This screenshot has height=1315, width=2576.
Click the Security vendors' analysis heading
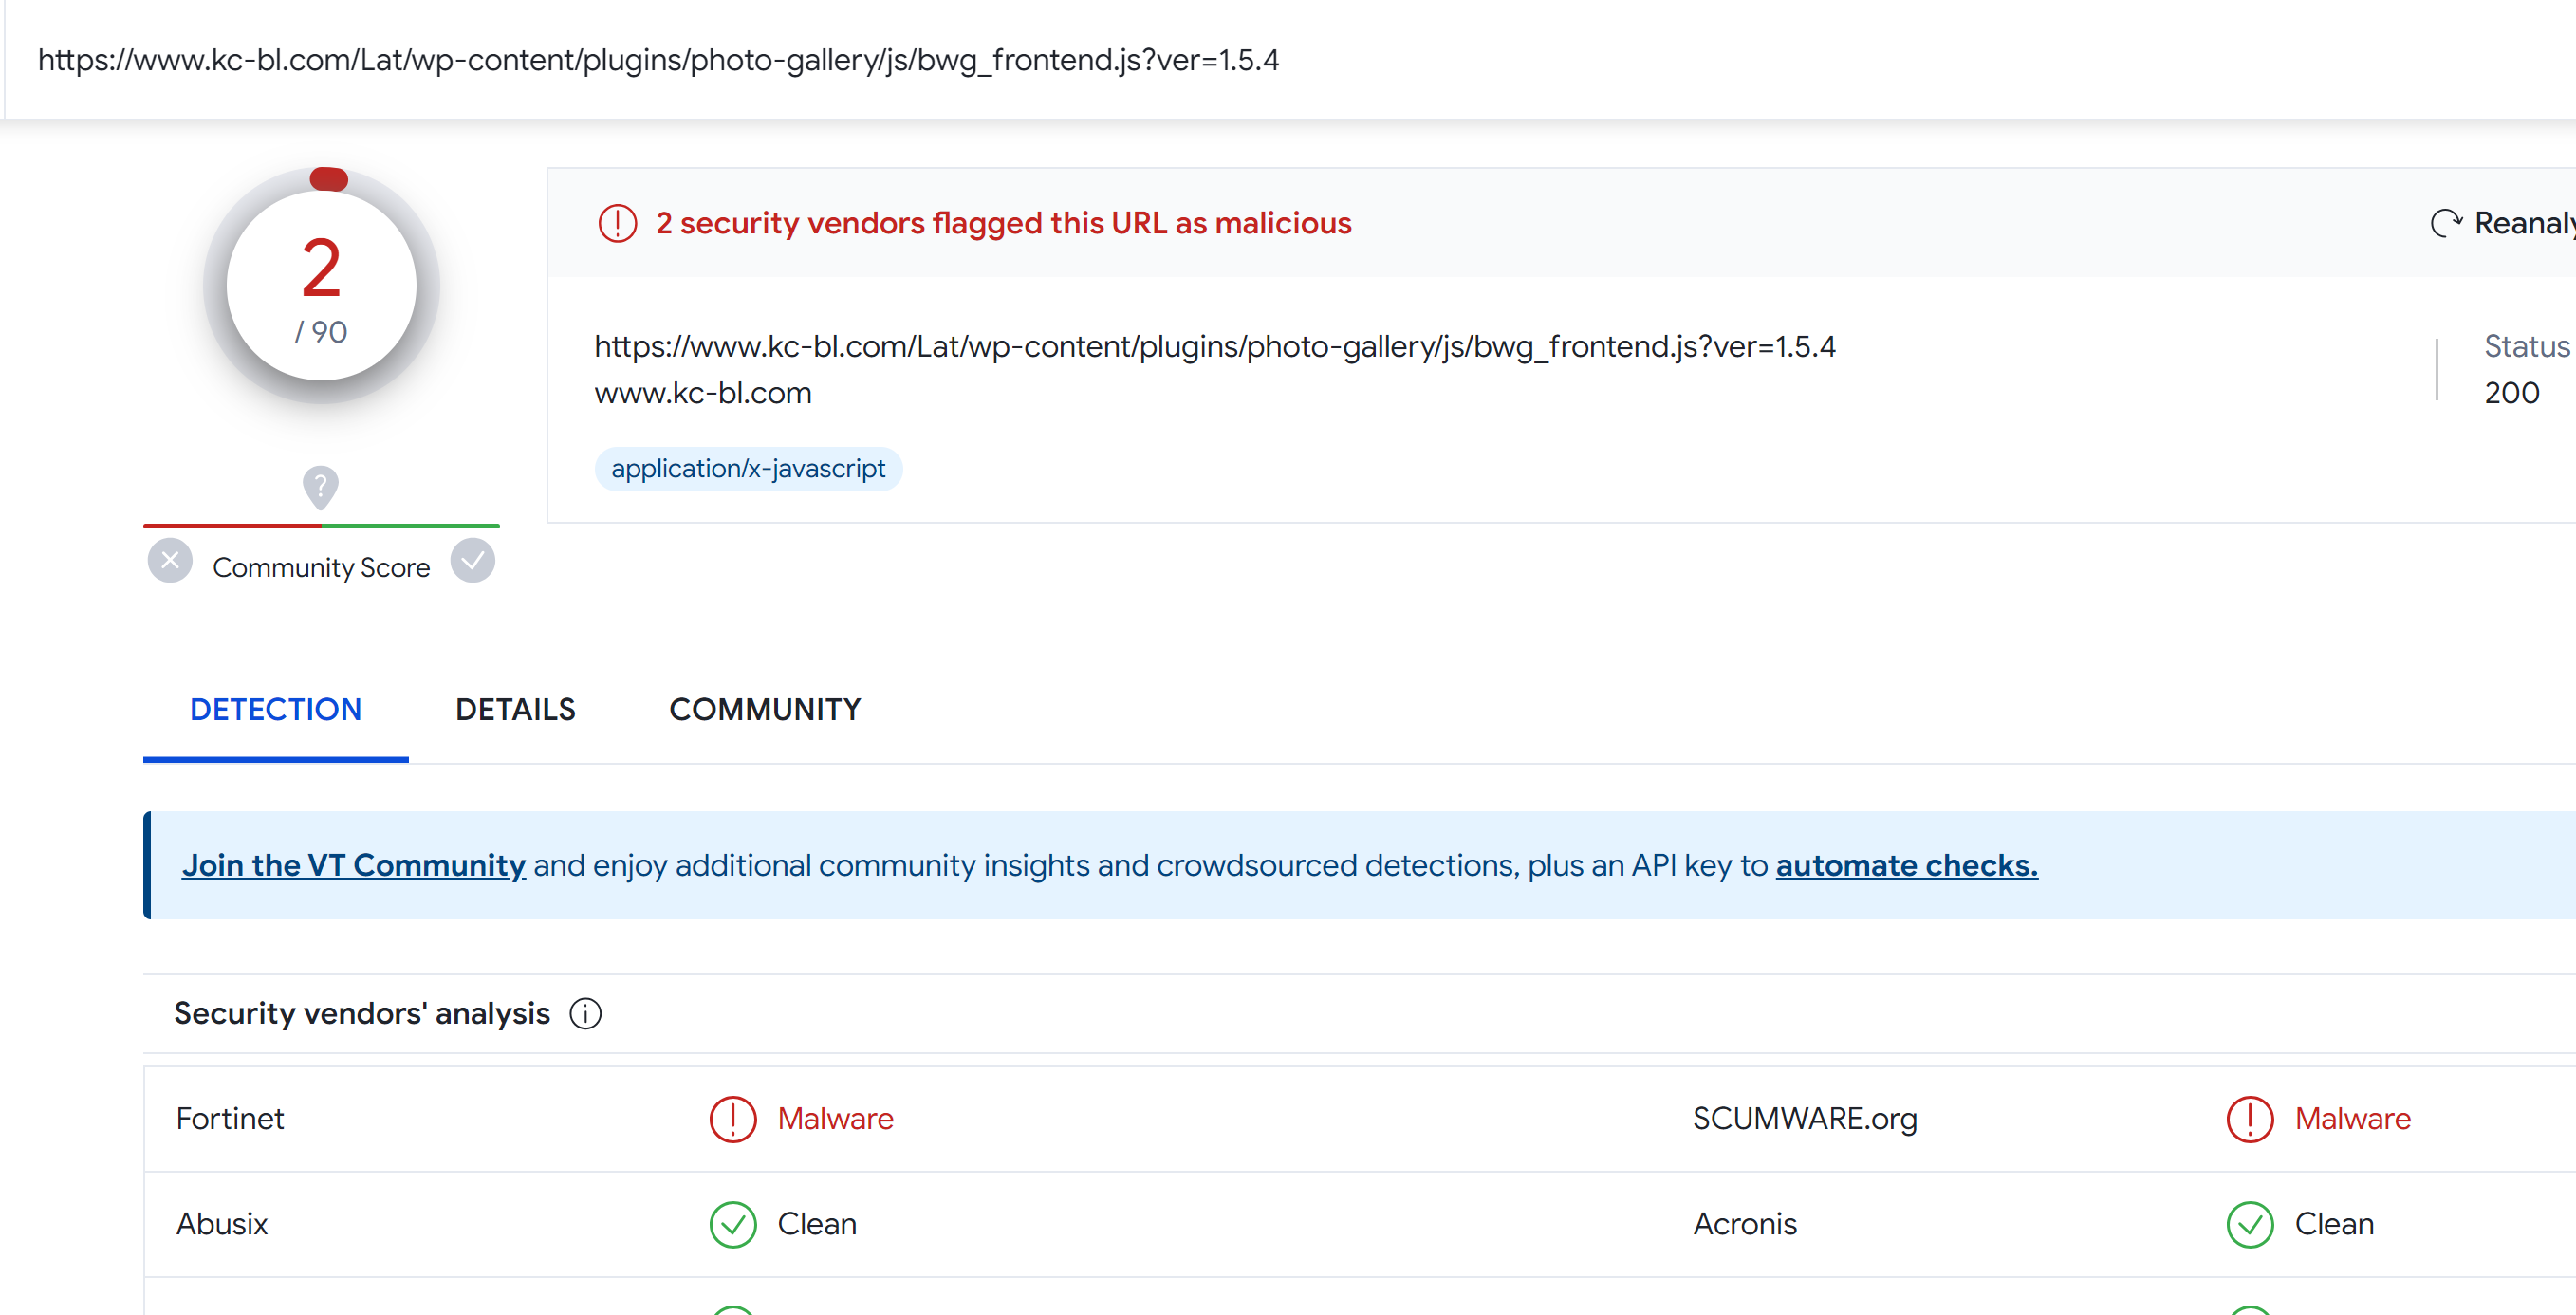(362, 1014)
